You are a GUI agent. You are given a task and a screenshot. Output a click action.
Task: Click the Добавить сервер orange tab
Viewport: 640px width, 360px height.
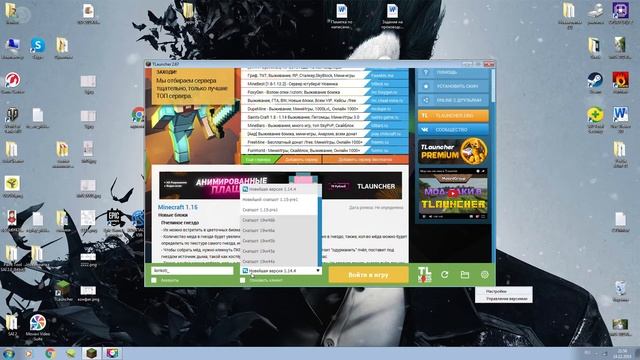301,160
